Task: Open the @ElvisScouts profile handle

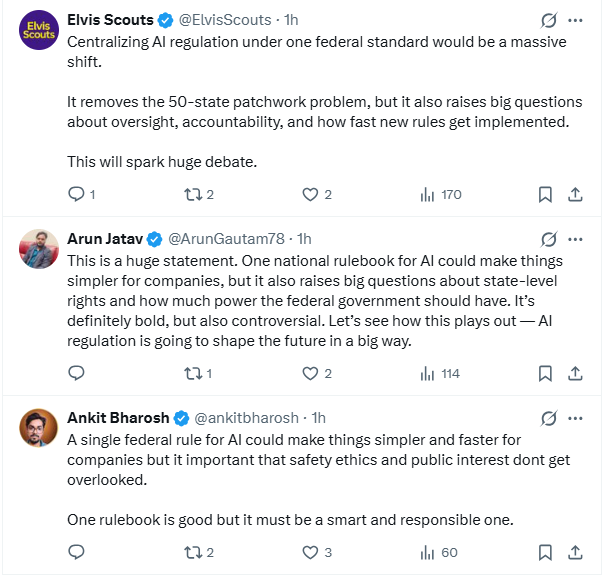Action: [232, 20]
